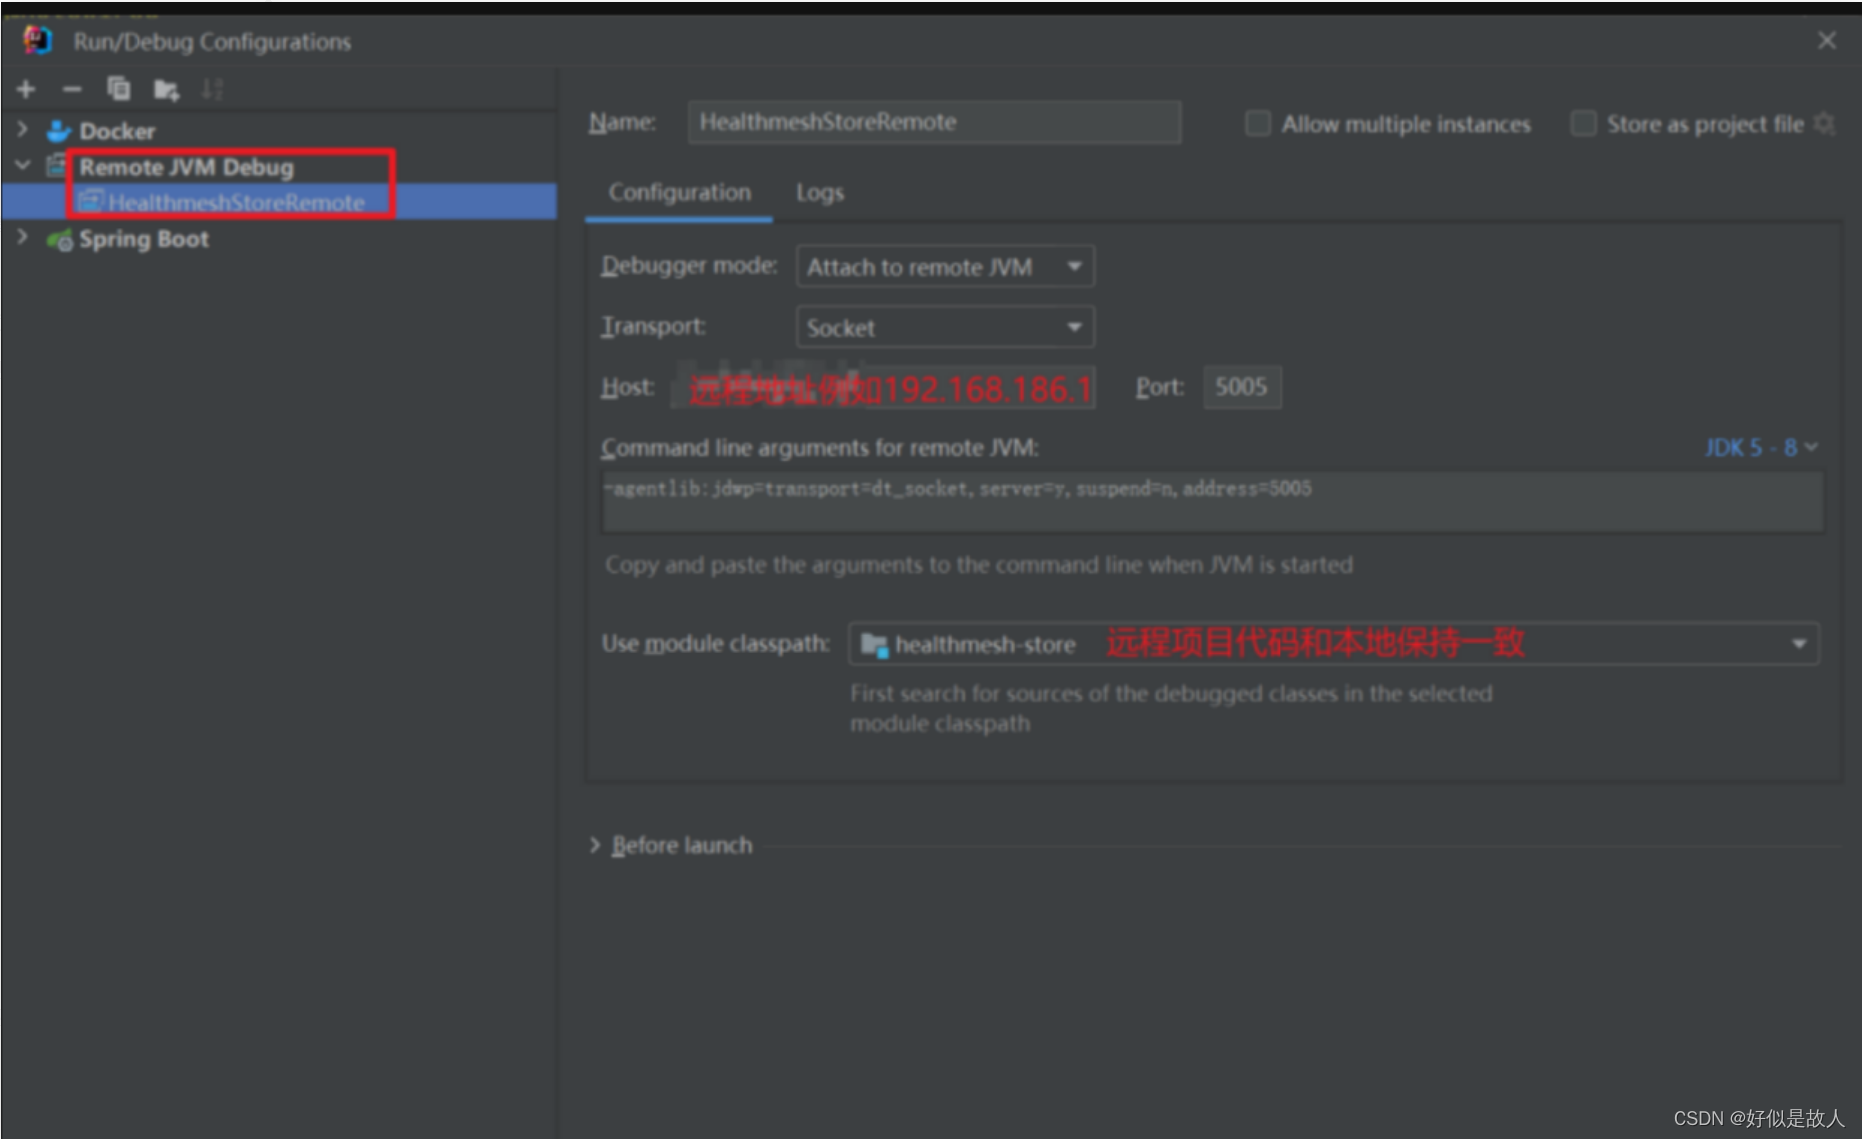Viewport: 1862px width, 1139px height.
Task: Collapse the Remote JVM Debug node
Action: click(22, 165)
